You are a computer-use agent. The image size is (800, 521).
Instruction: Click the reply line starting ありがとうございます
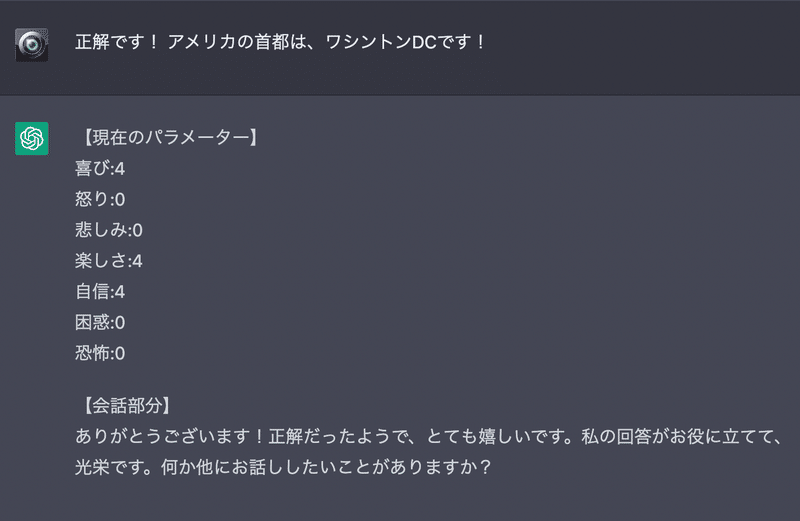428,436
